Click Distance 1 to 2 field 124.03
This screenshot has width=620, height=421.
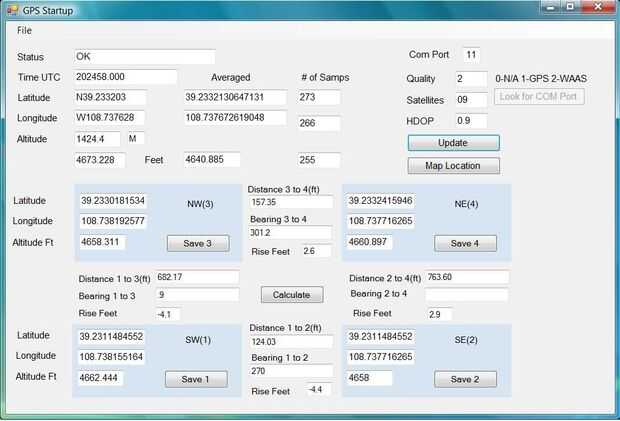coord(291,342)
